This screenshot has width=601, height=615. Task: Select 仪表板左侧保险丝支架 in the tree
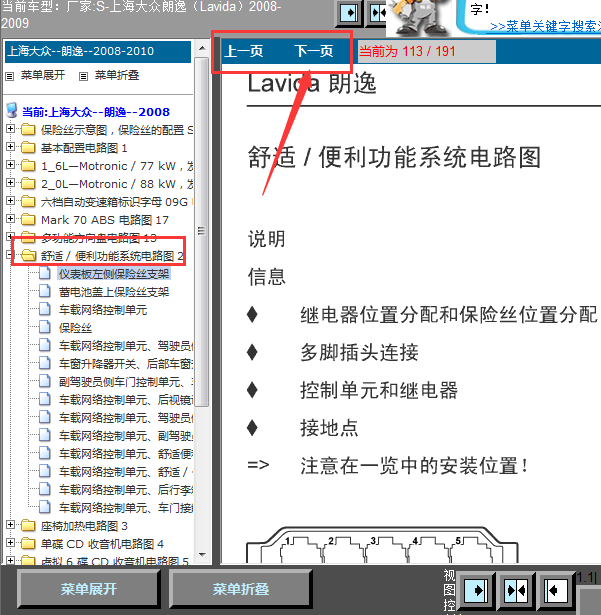coord(114,274)
